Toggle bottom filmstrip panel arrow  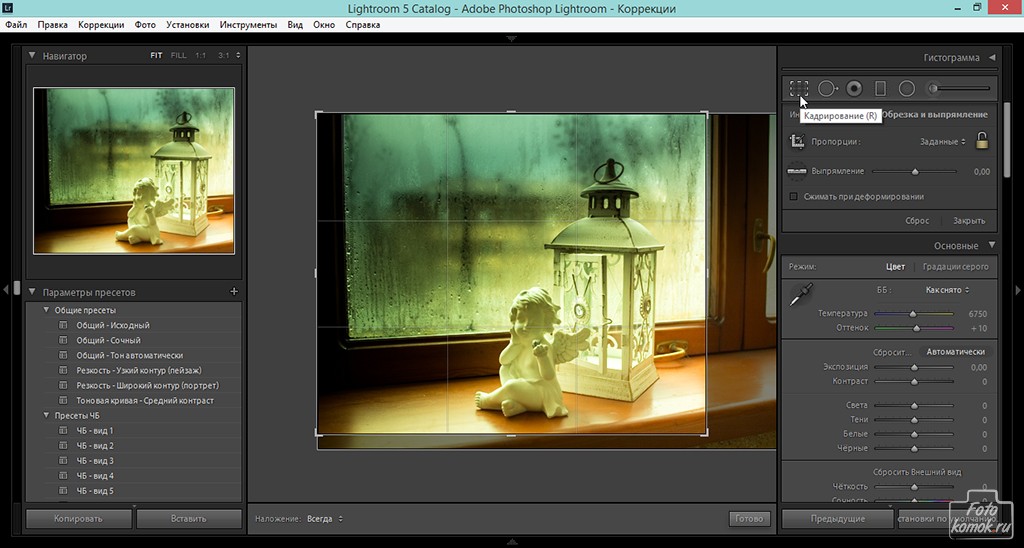point(511,541)
